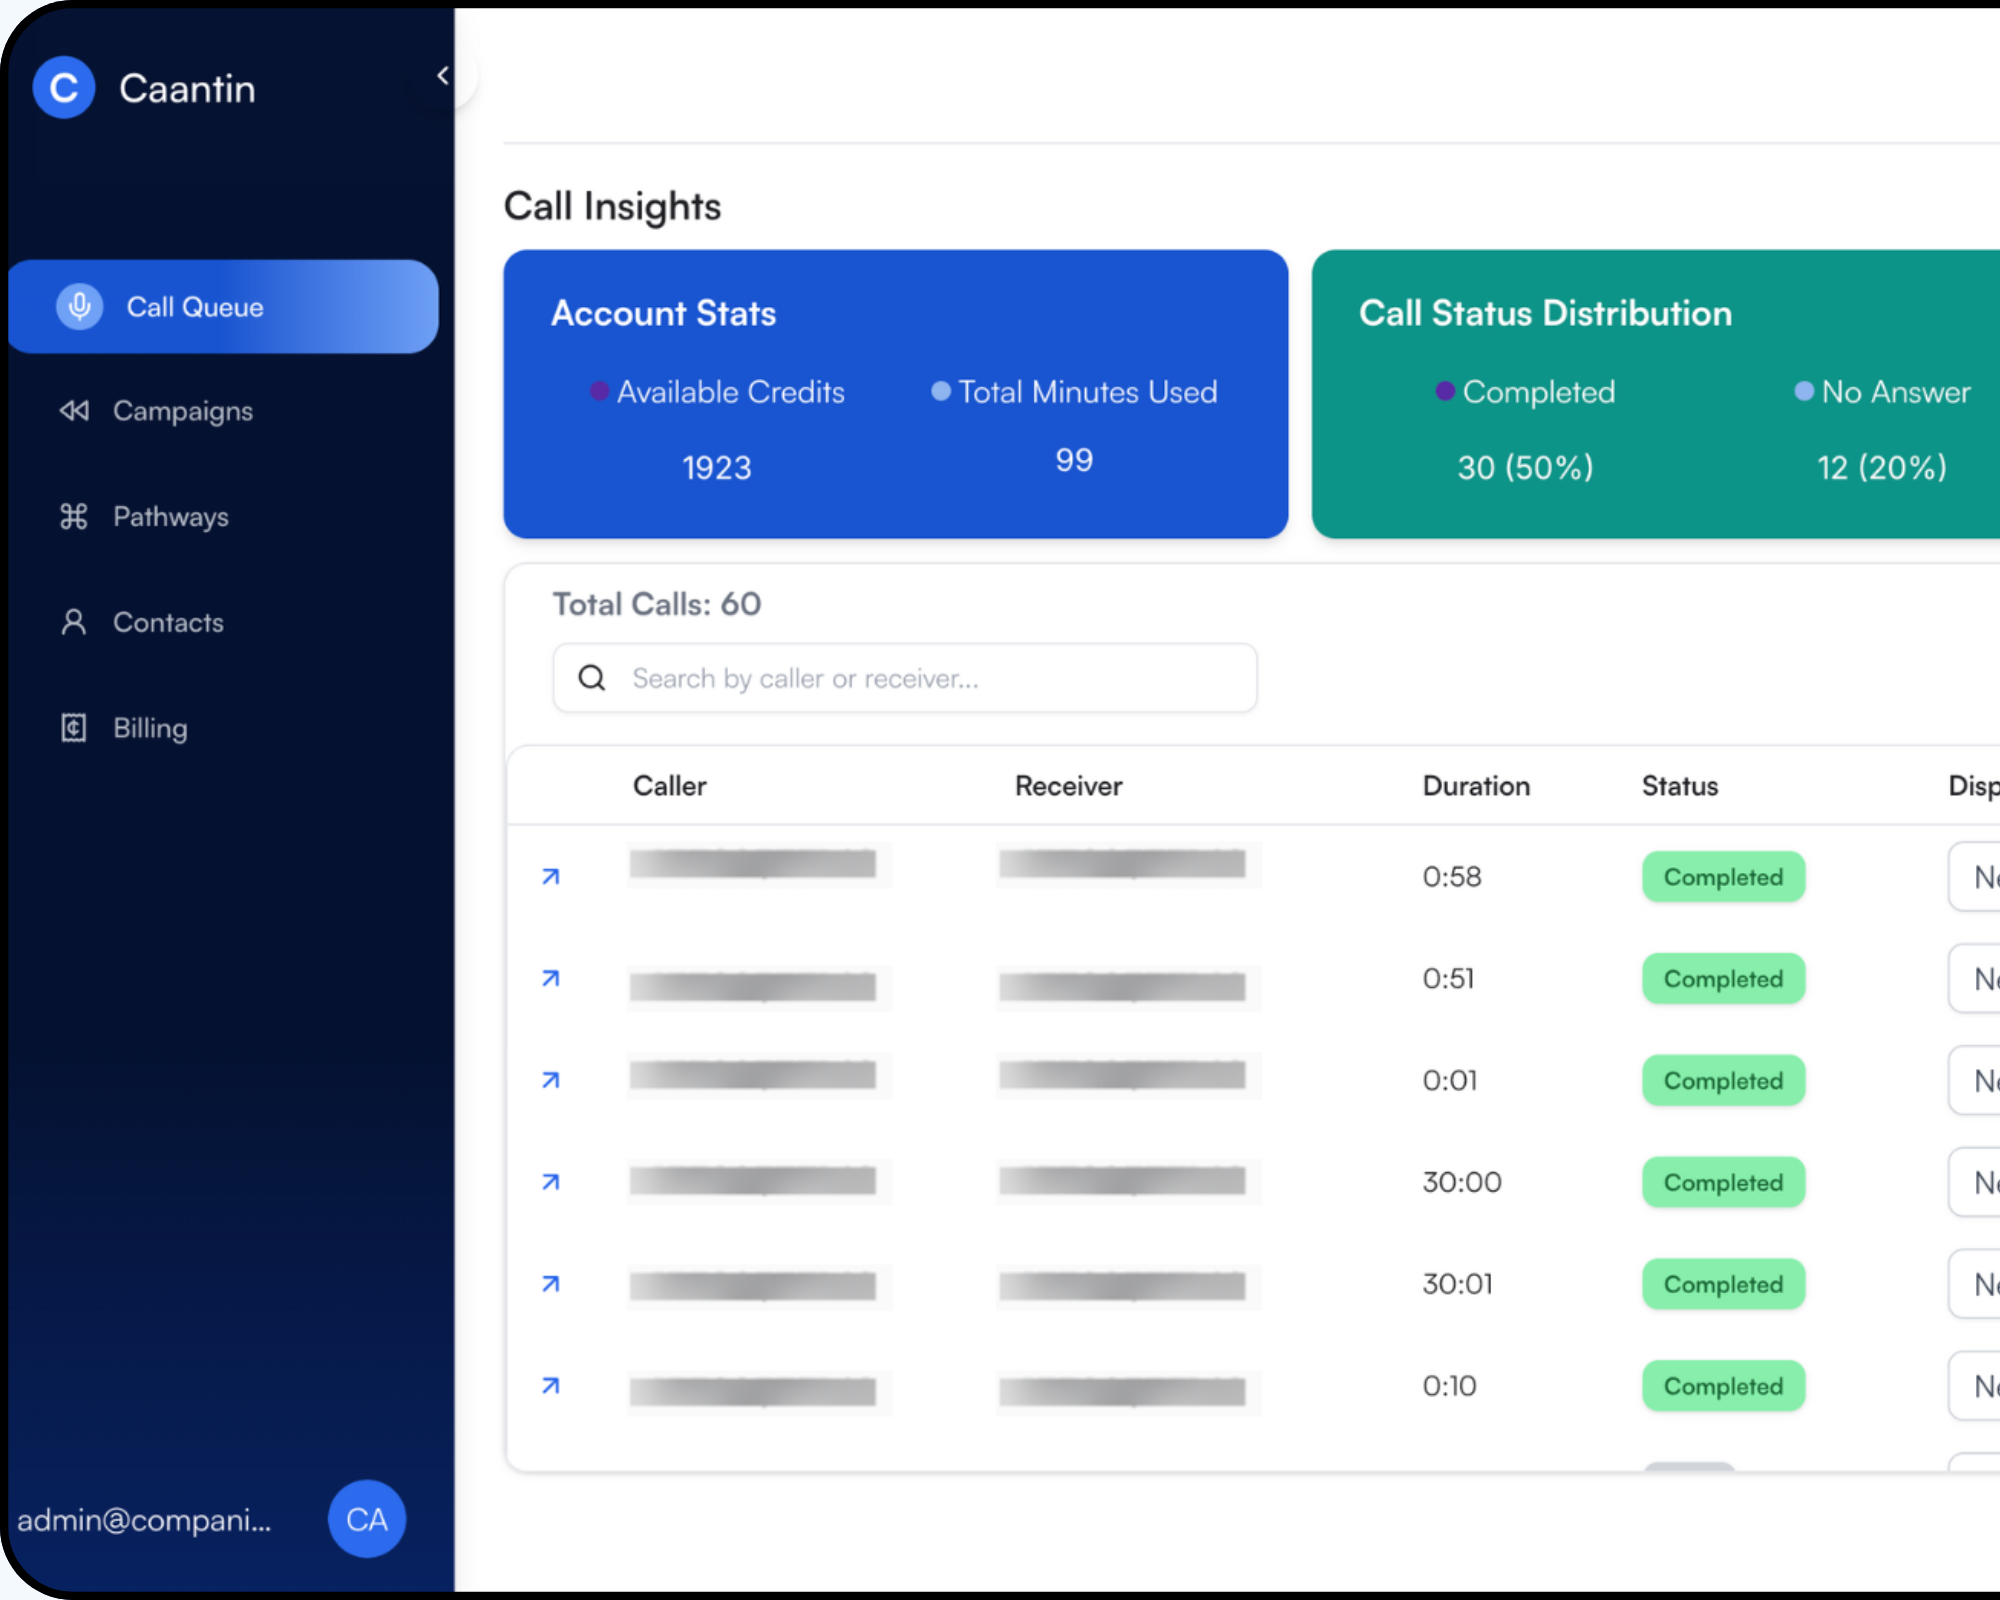Open the CA profile avatar
Screen dimensions: 2000x1600
pyautogui.click(x=366, y=1519)
